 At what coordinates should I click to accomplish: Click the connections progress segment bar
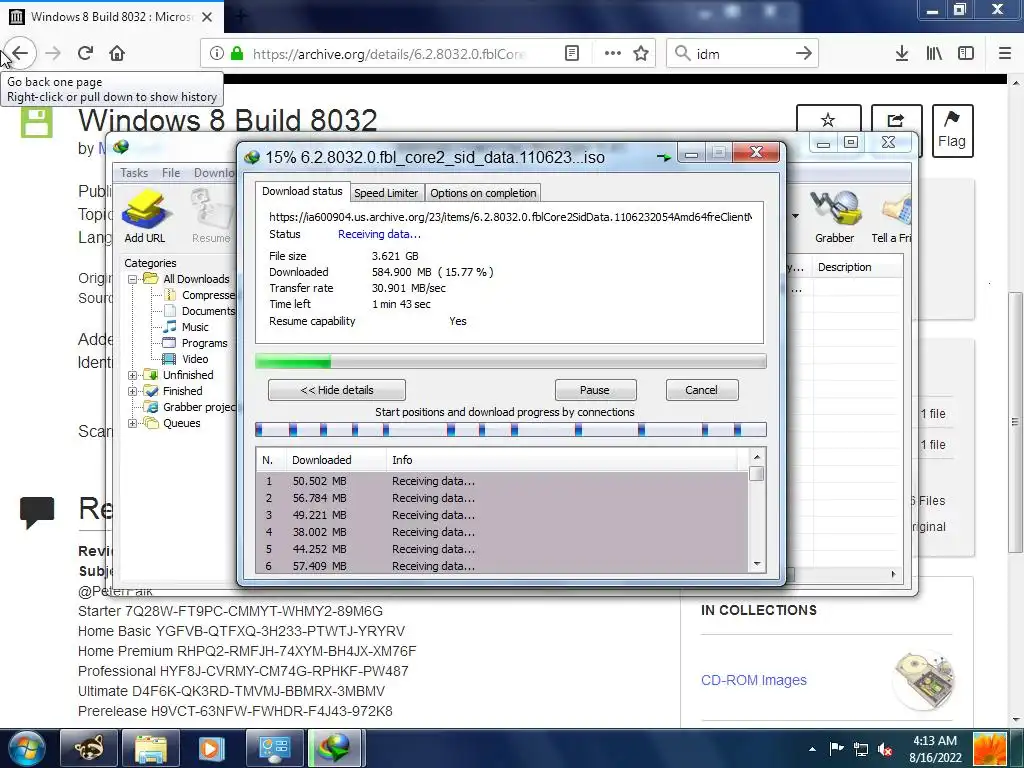coord(511,429)
